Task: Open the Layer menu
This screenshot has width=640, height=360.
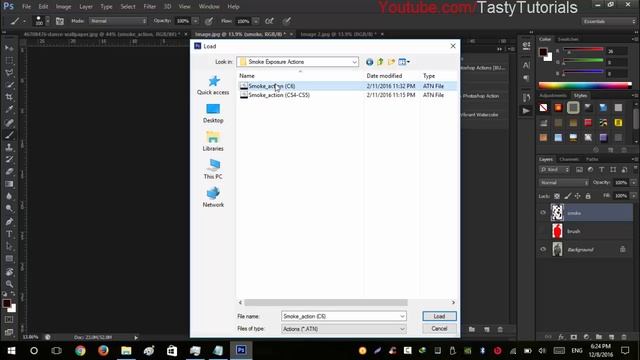Action: point(86,7)
